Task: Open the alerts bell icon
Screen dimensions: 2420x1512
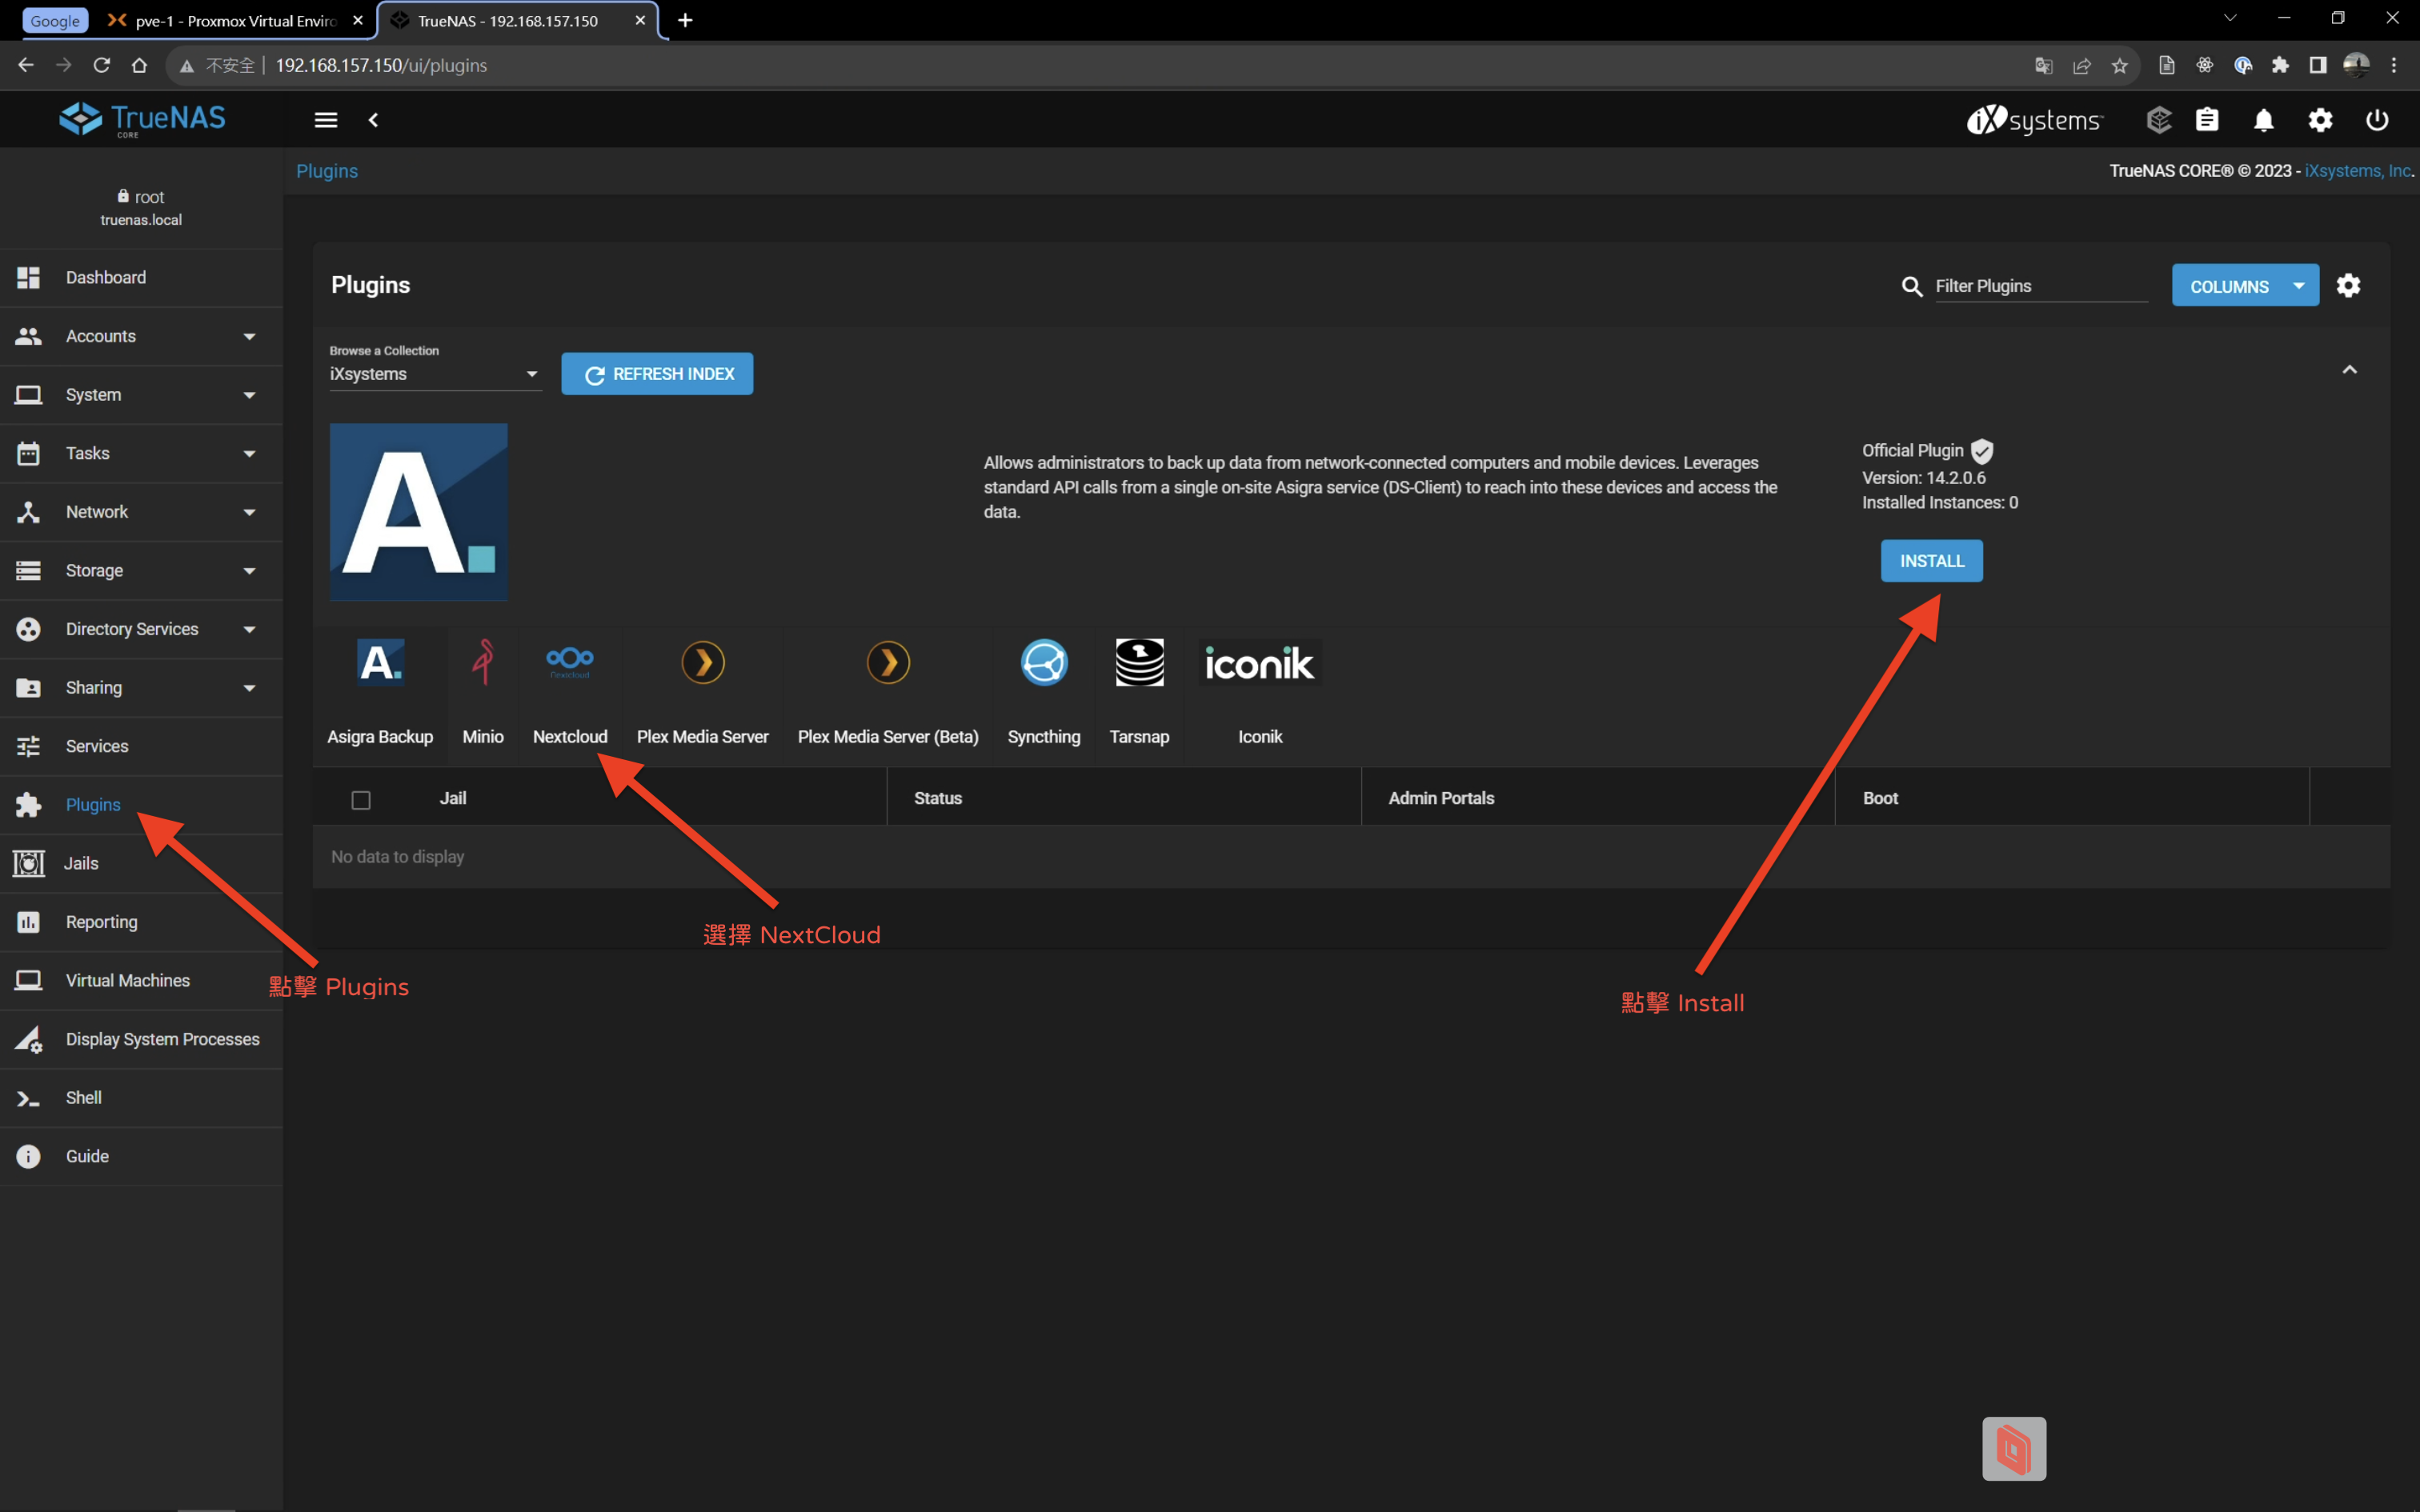Action: [x=2263, y=120]
